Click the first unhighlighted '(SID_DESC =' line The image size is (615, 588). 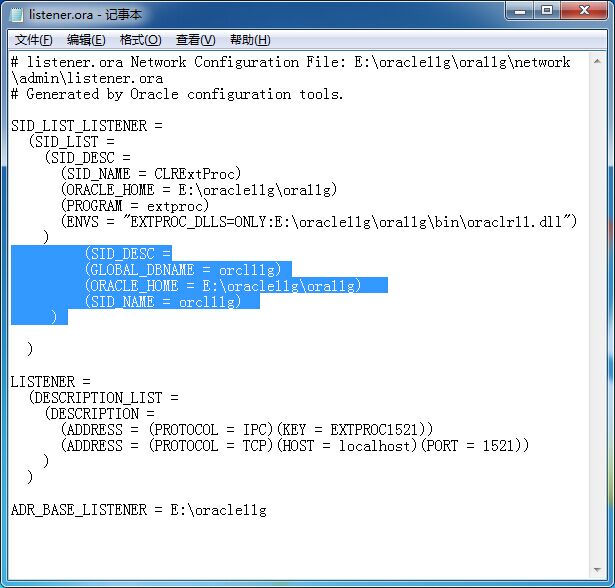pyautogui.click(x=87, y=158)
